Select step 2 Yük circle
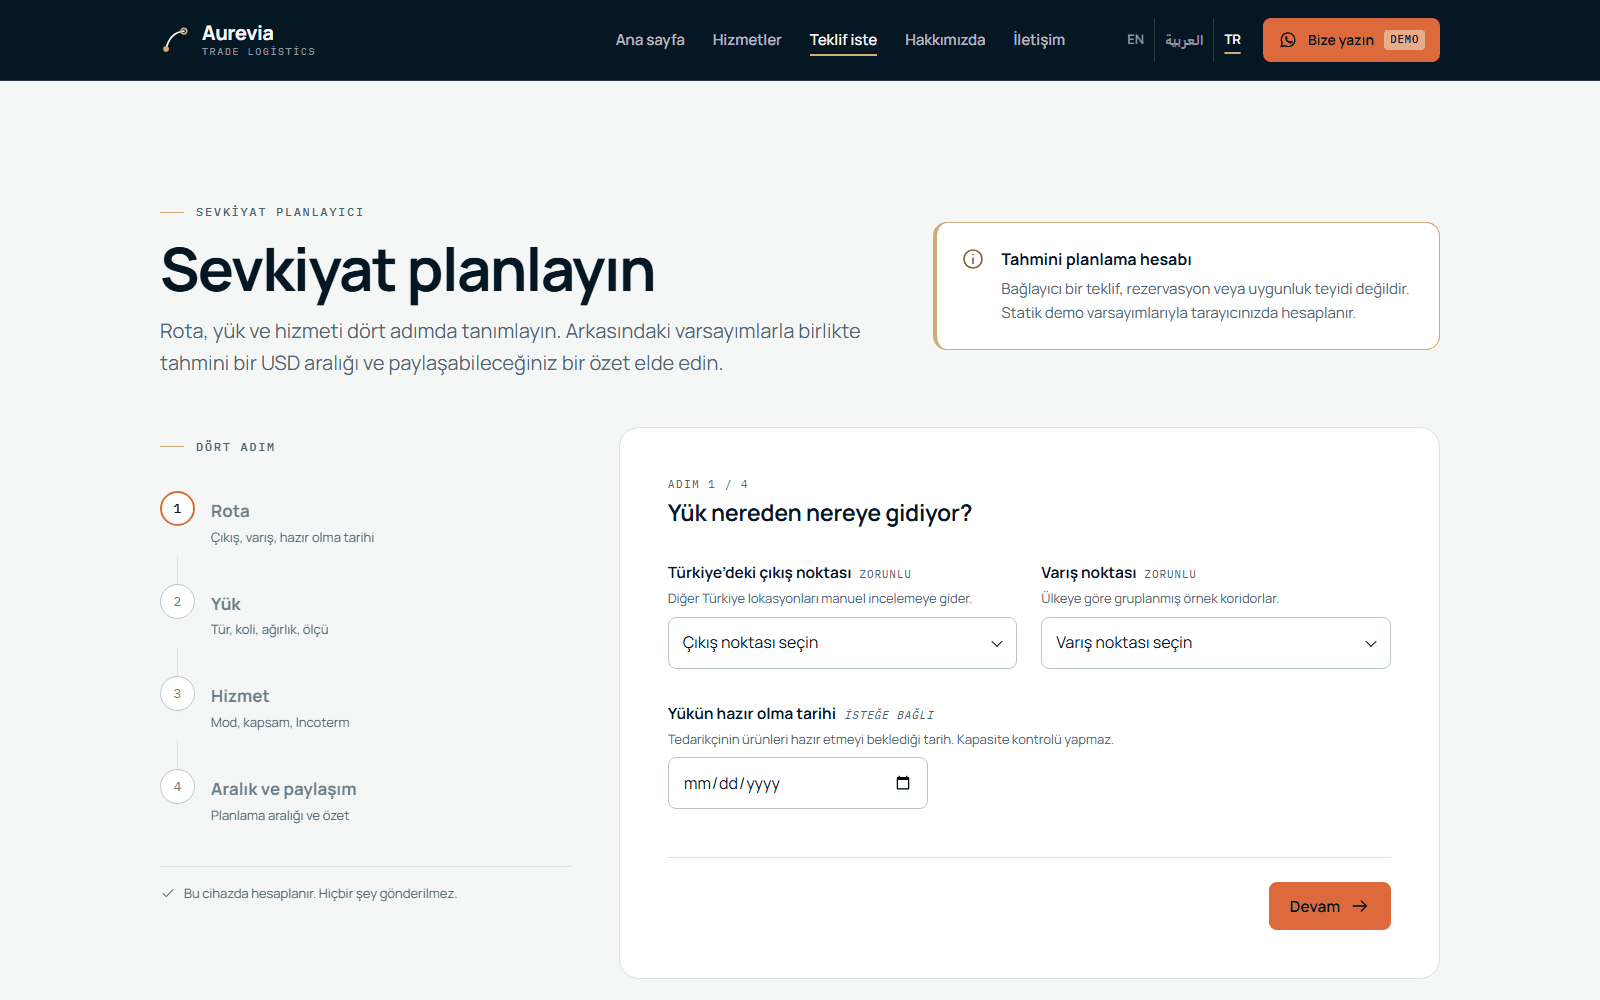1600x1000 pixels. (178, 601)
